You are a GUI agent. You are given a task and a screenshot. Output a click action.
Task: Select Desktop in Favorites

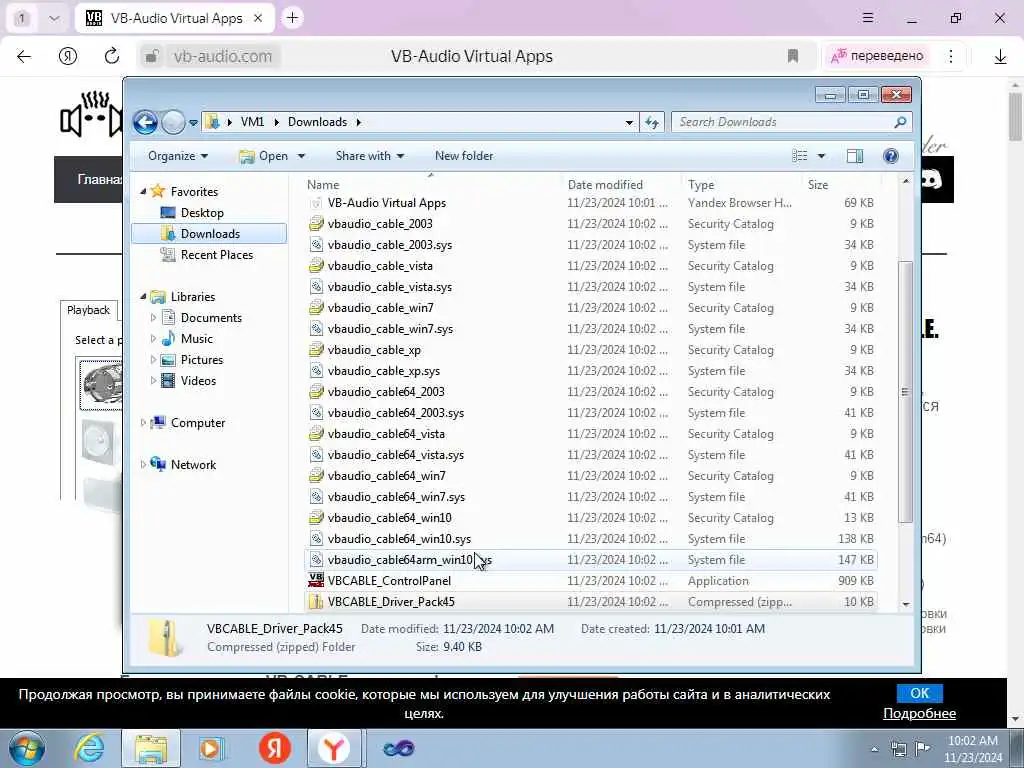[x=202, y=213]
